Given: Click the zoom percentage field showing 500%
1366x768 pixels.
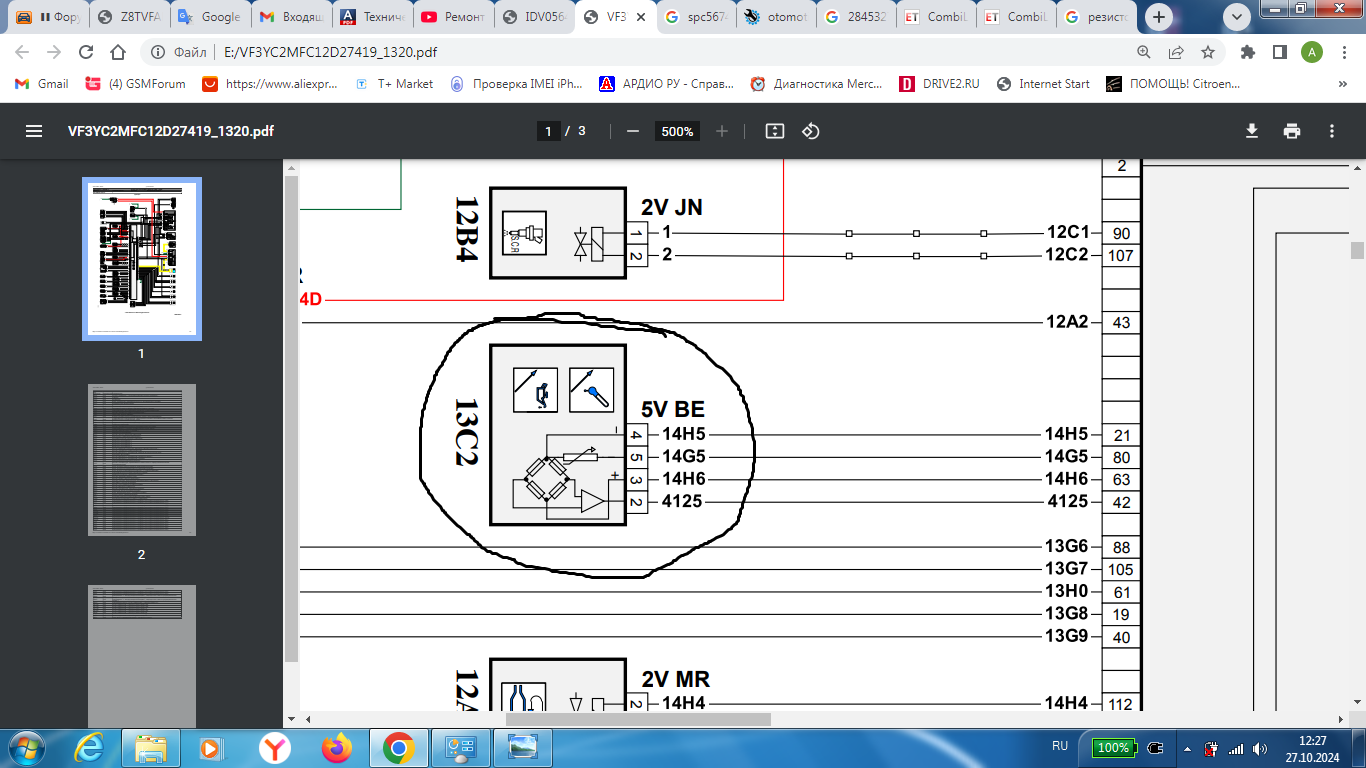Looking at the screenshot, I should click(677, 131).
